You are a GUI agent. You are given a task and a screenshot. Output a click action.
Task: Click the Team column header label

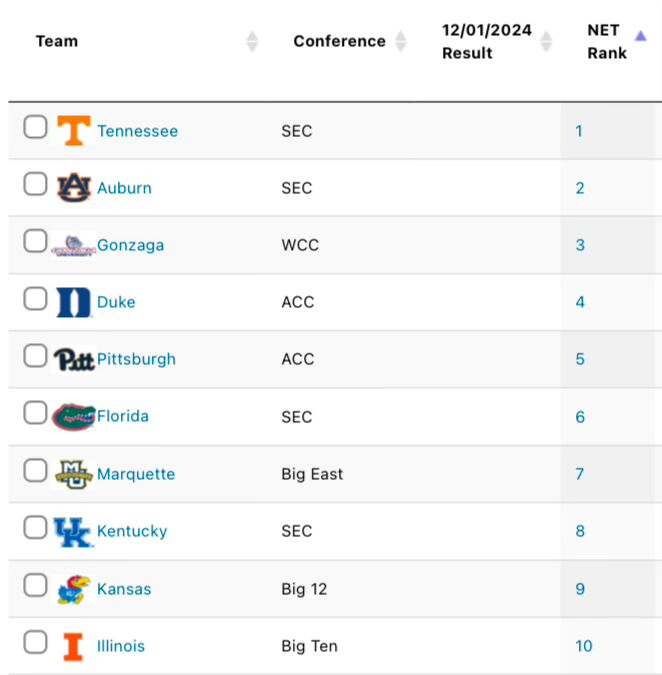(57, 41)
